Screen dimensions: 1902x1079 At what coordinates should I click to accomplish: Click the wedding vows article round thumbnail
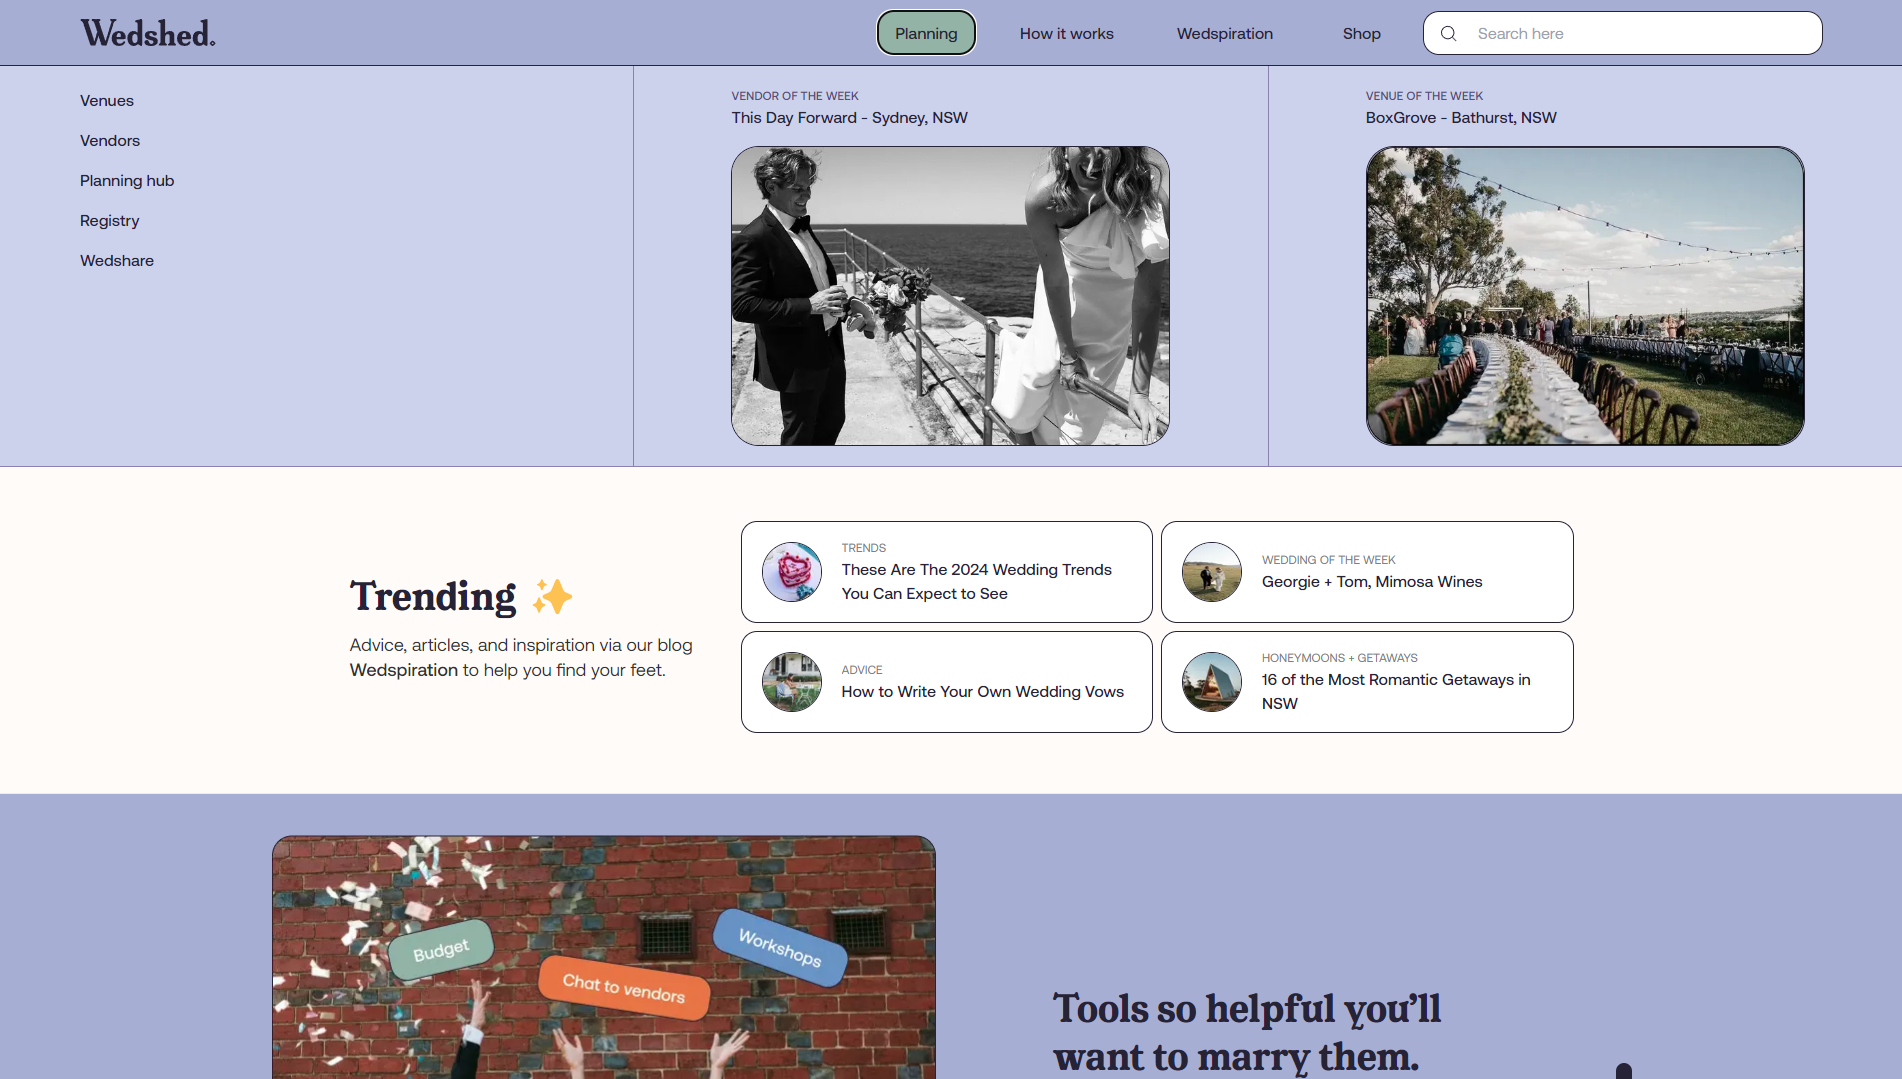coord(792,682)
